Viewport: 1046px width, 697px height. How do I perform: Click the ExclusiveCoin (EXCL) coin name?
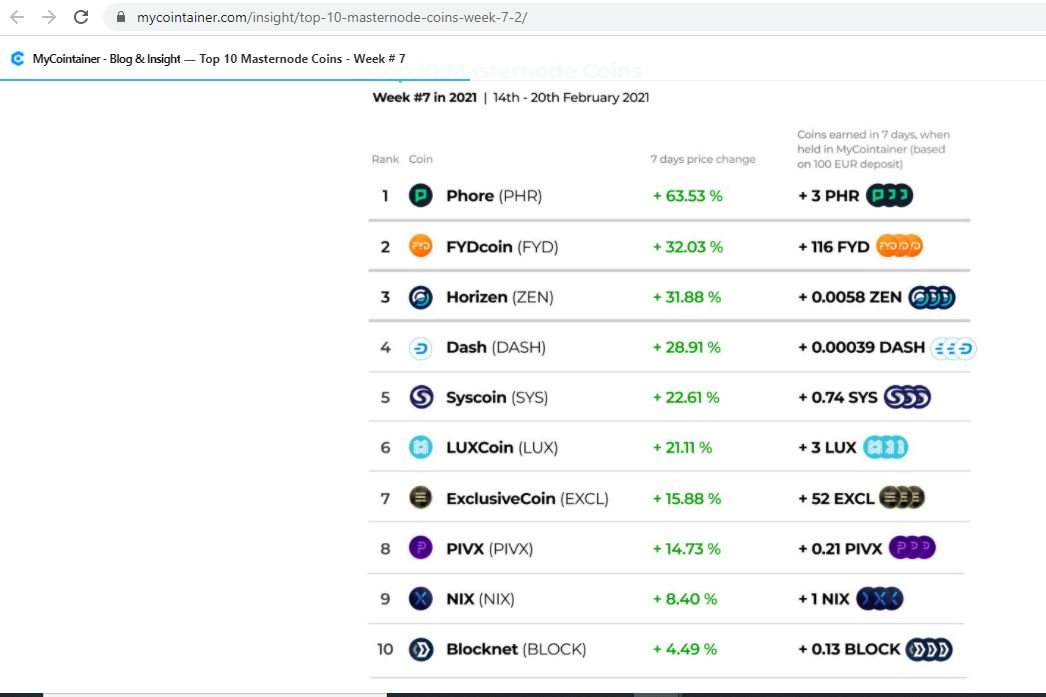coord(527,498)
